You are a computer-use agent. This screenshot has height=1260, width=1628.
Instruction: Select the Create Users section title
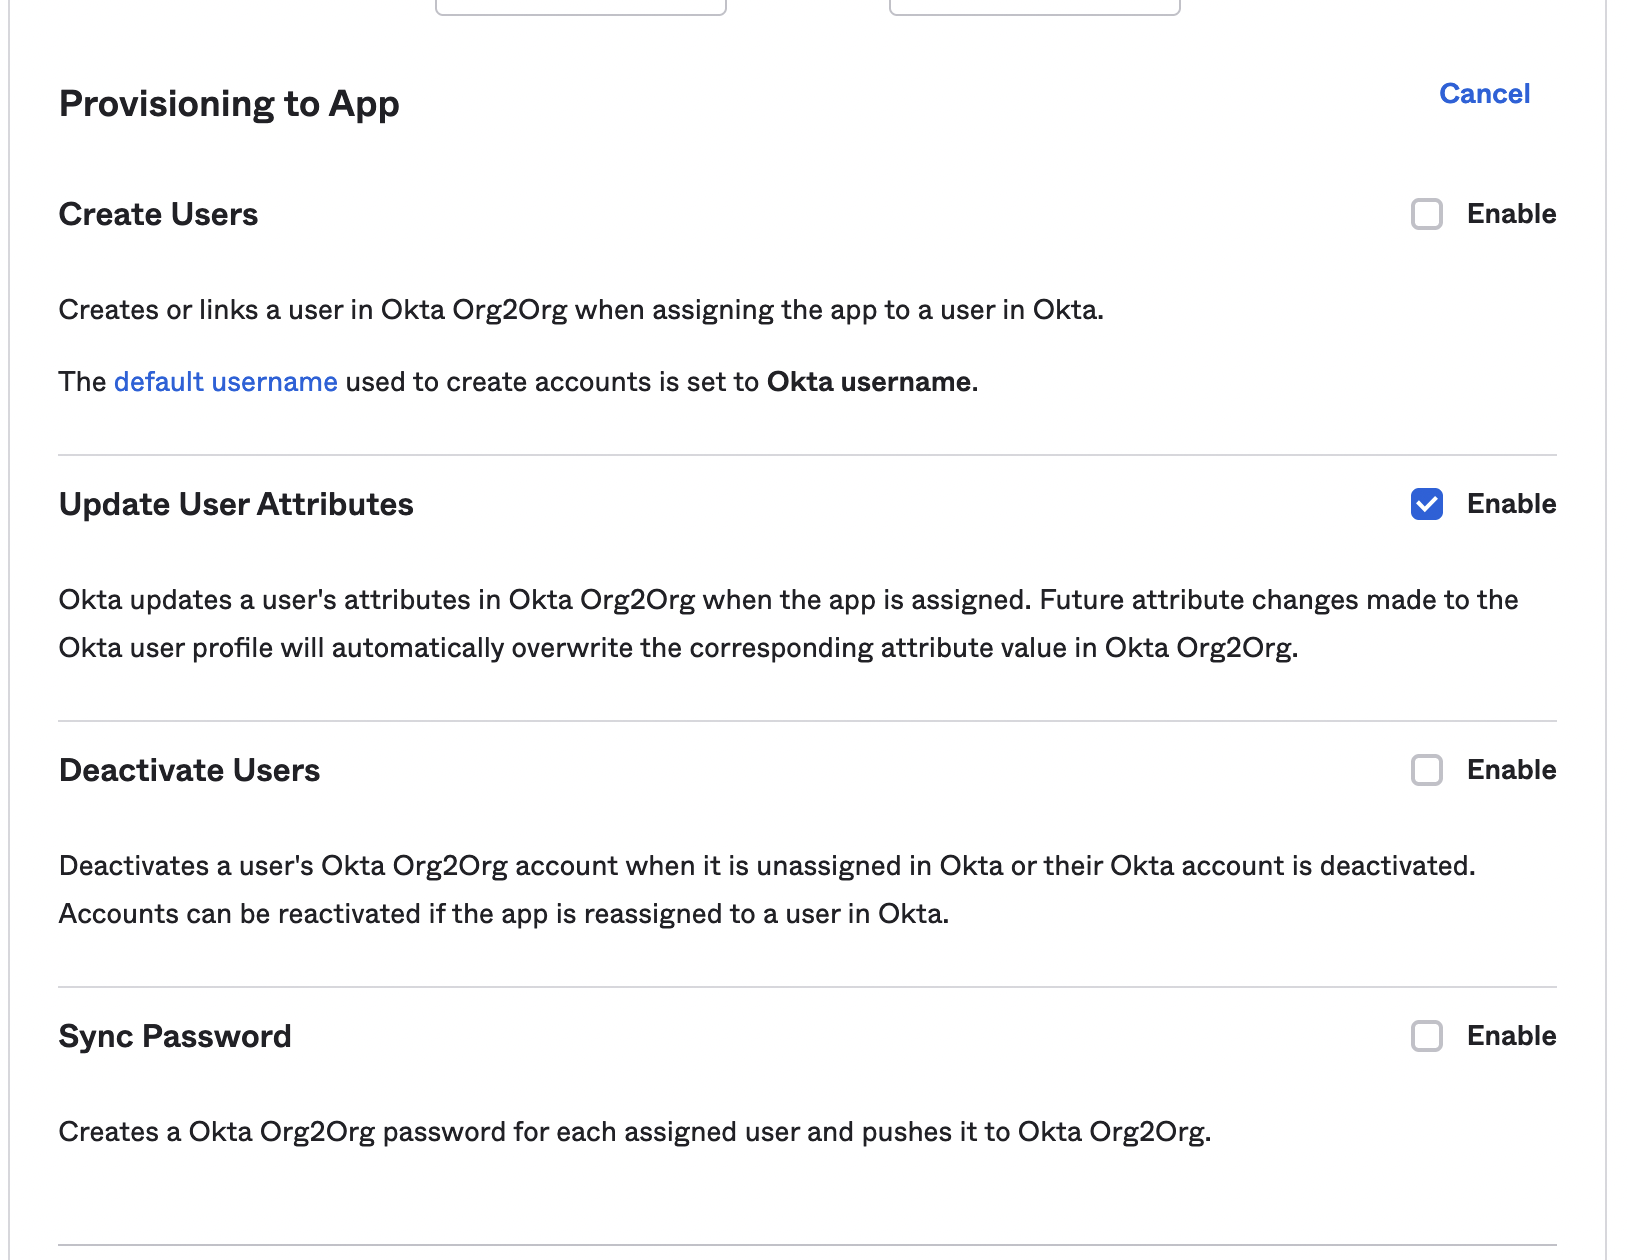(x=158, y=214)
